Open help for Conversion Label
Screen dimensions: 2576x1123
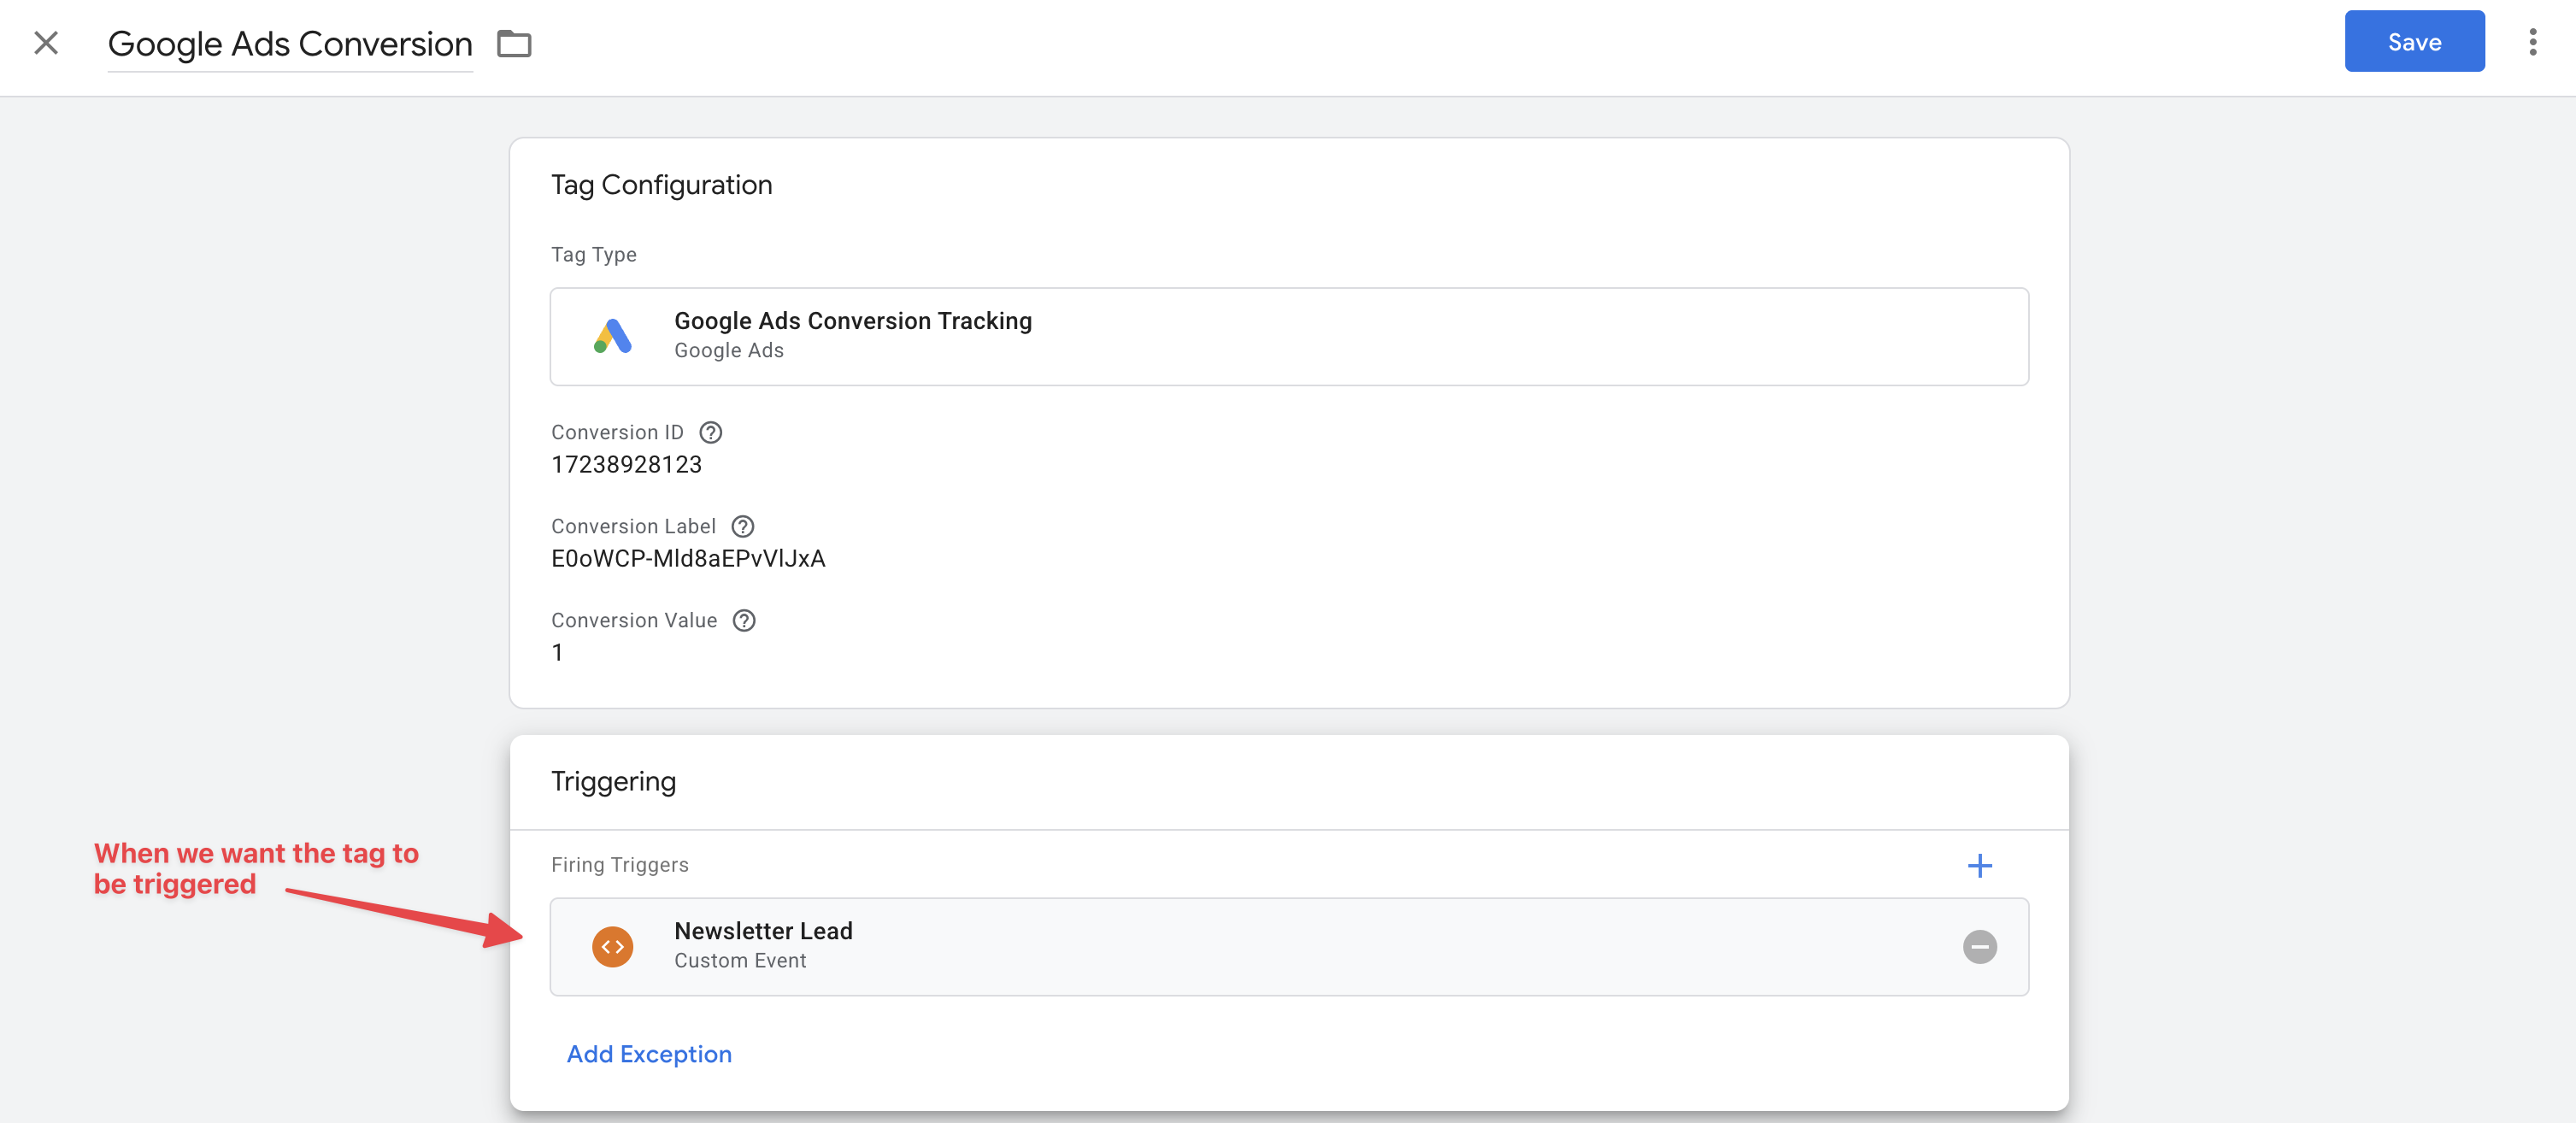click(x=742, y=526)
